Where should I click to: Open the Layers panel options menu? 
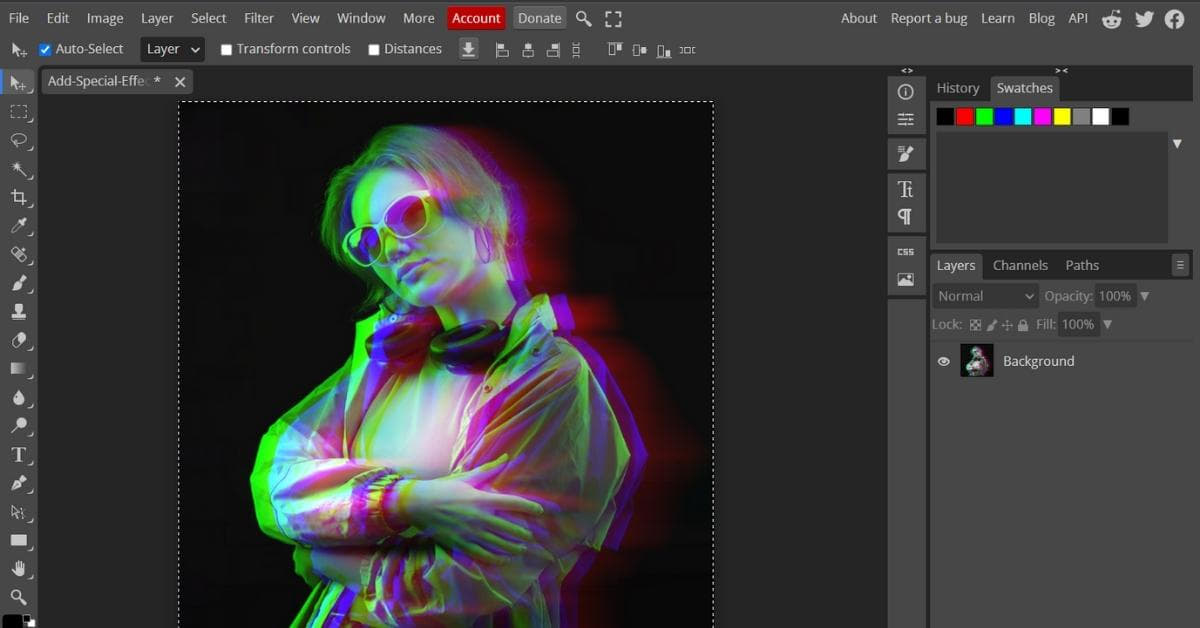pos(1180,265)
